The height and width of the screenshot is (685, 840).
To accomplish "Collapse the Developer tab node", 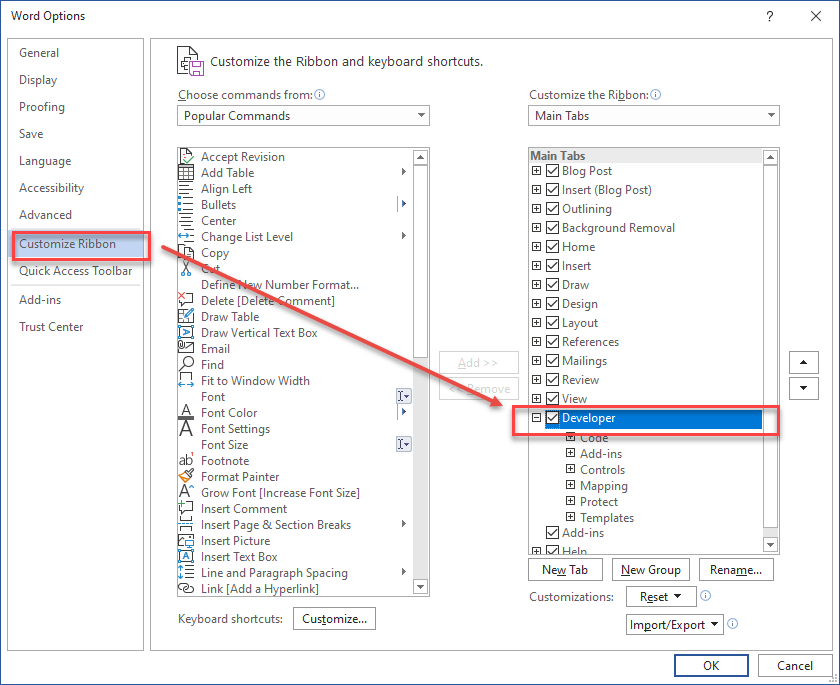I will tap(536, 418).
